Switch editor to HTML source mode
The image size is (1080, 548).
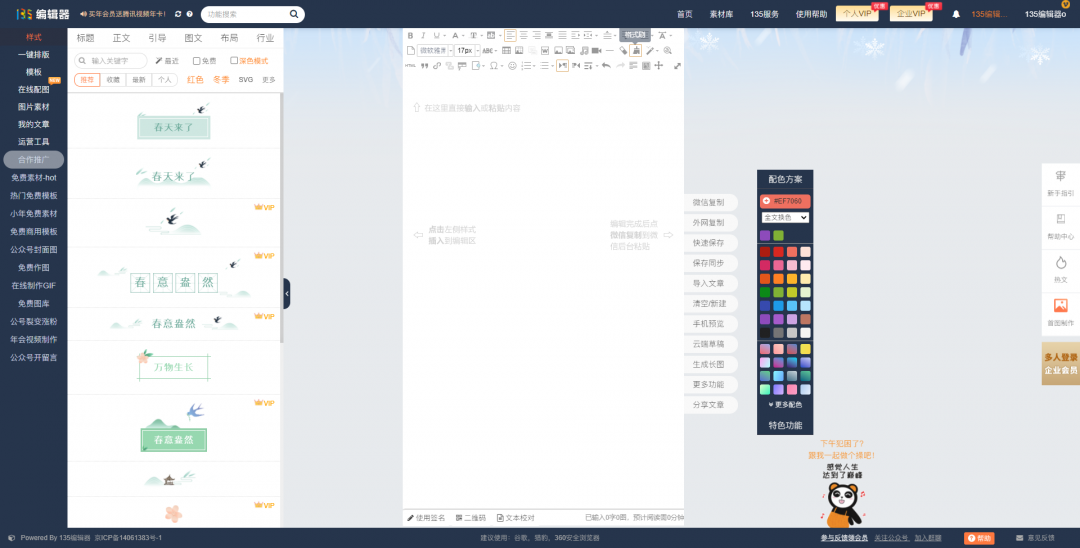(x=410, y=65)
